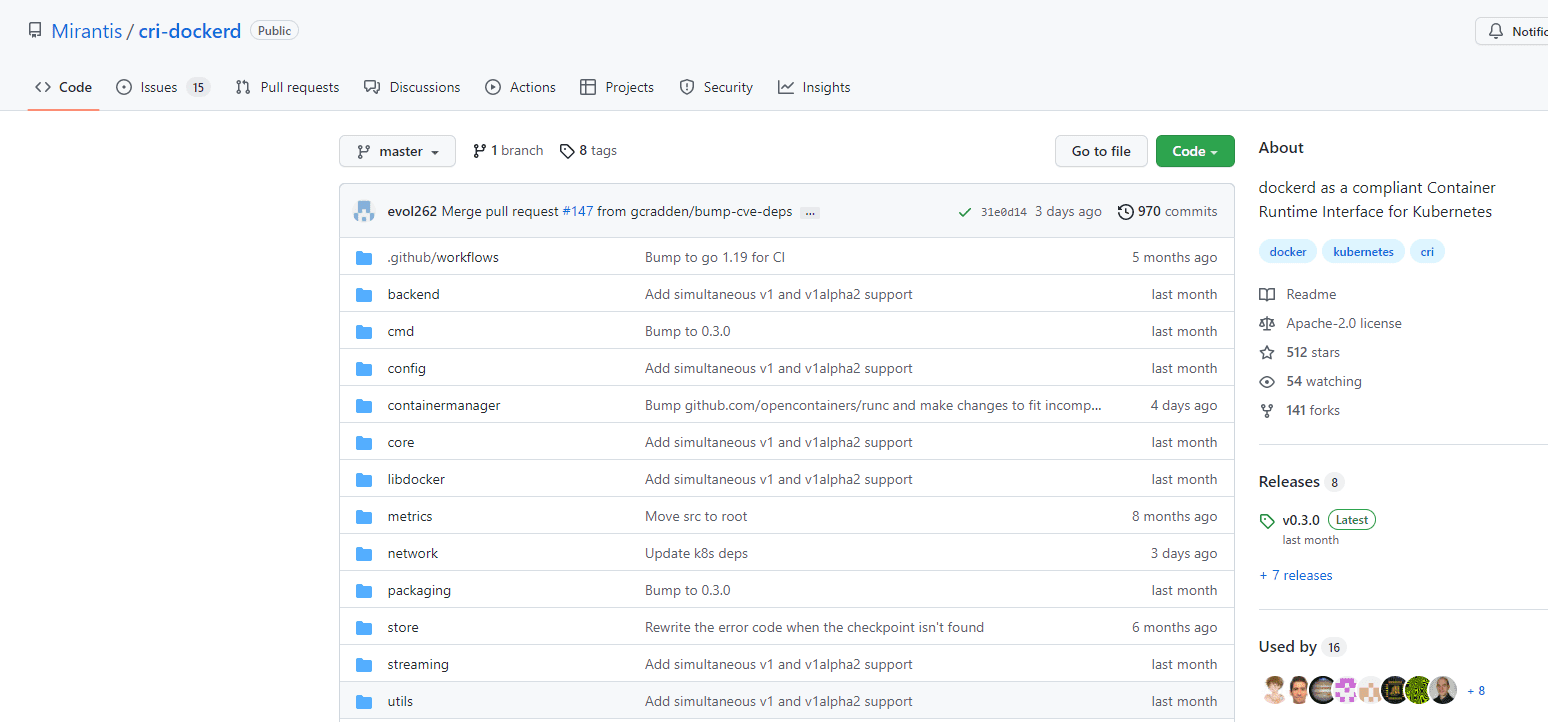
Task: Select the cri topic tag
Action: click(x=1427, y=252)
